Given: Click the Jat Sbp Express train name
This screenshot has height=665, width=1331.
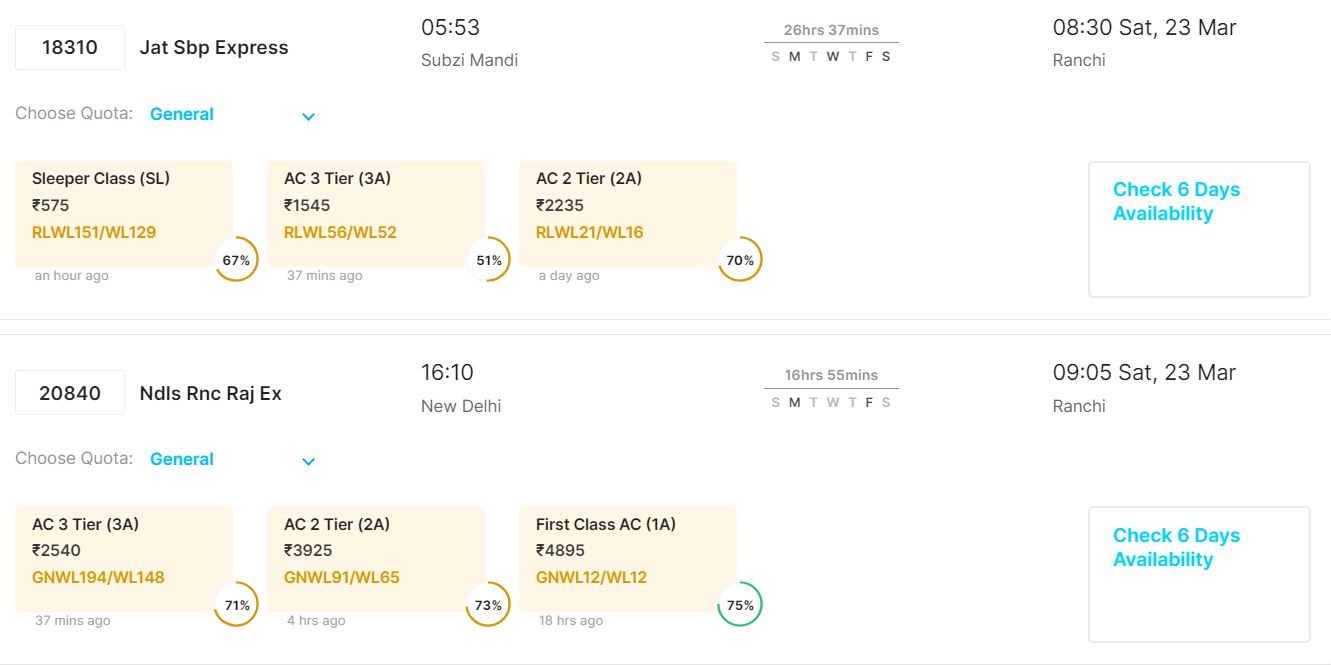Looking at the screenshot, I should coord(214,48).
